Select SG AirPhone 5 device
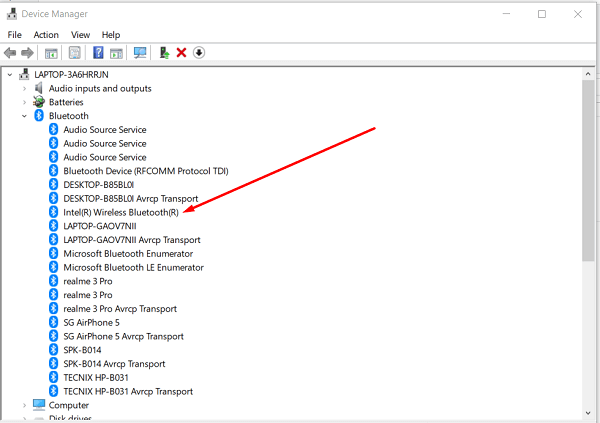The height and width of the screenshot is (423, 600). point(91,323)
